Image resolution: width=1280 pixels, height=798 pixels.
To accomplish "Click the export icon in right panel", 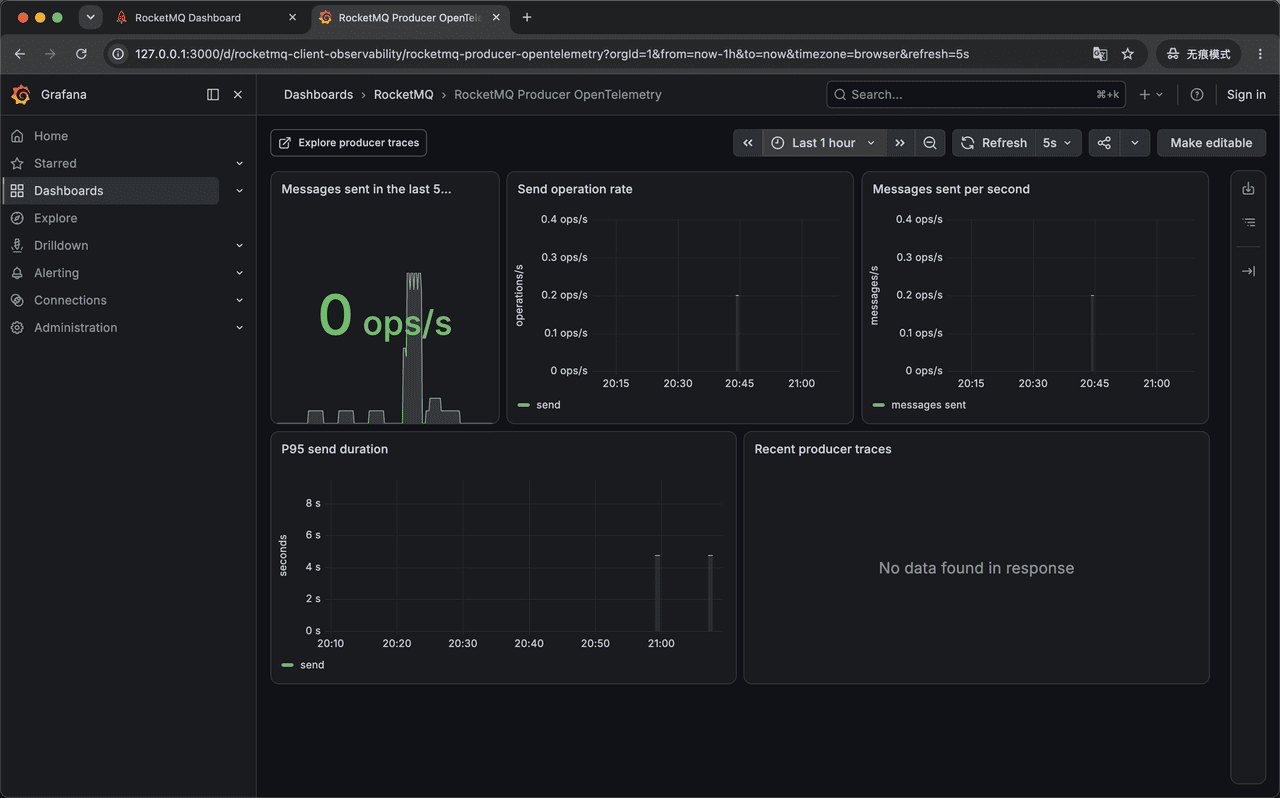I will tap(1248, 188).
